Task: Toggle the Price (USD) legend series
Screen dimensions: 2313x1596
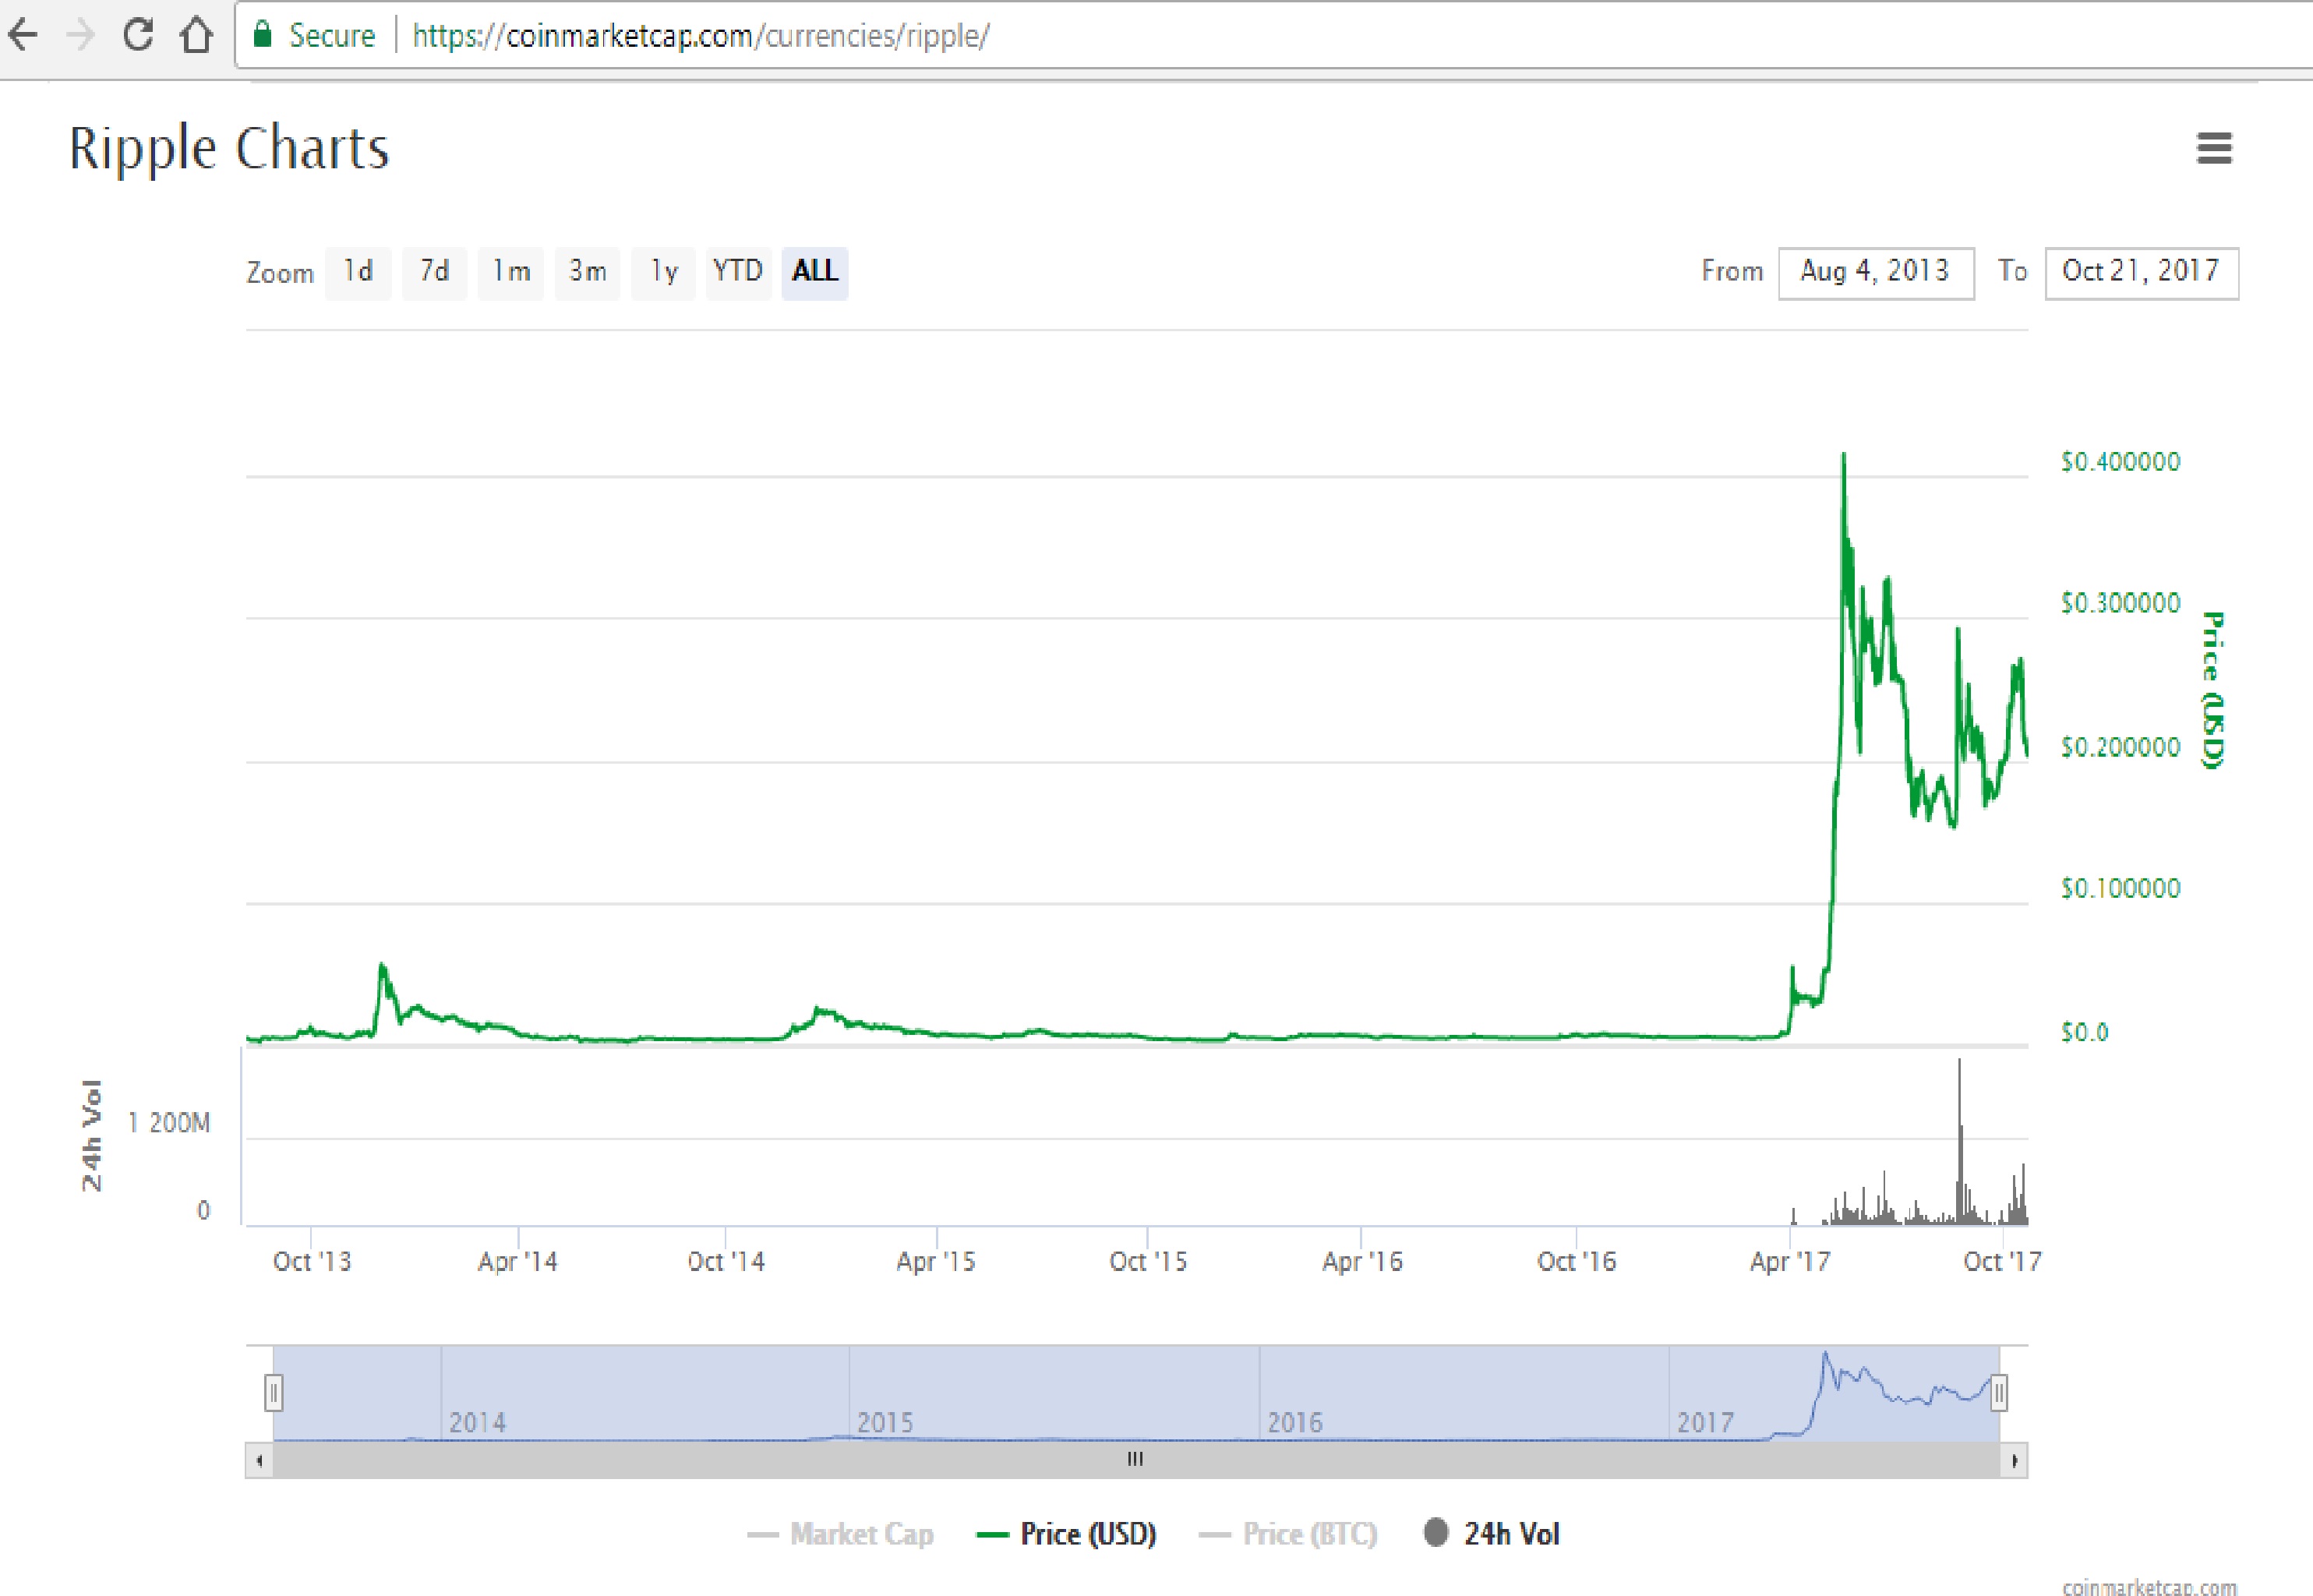Action: [1067, 1534]
